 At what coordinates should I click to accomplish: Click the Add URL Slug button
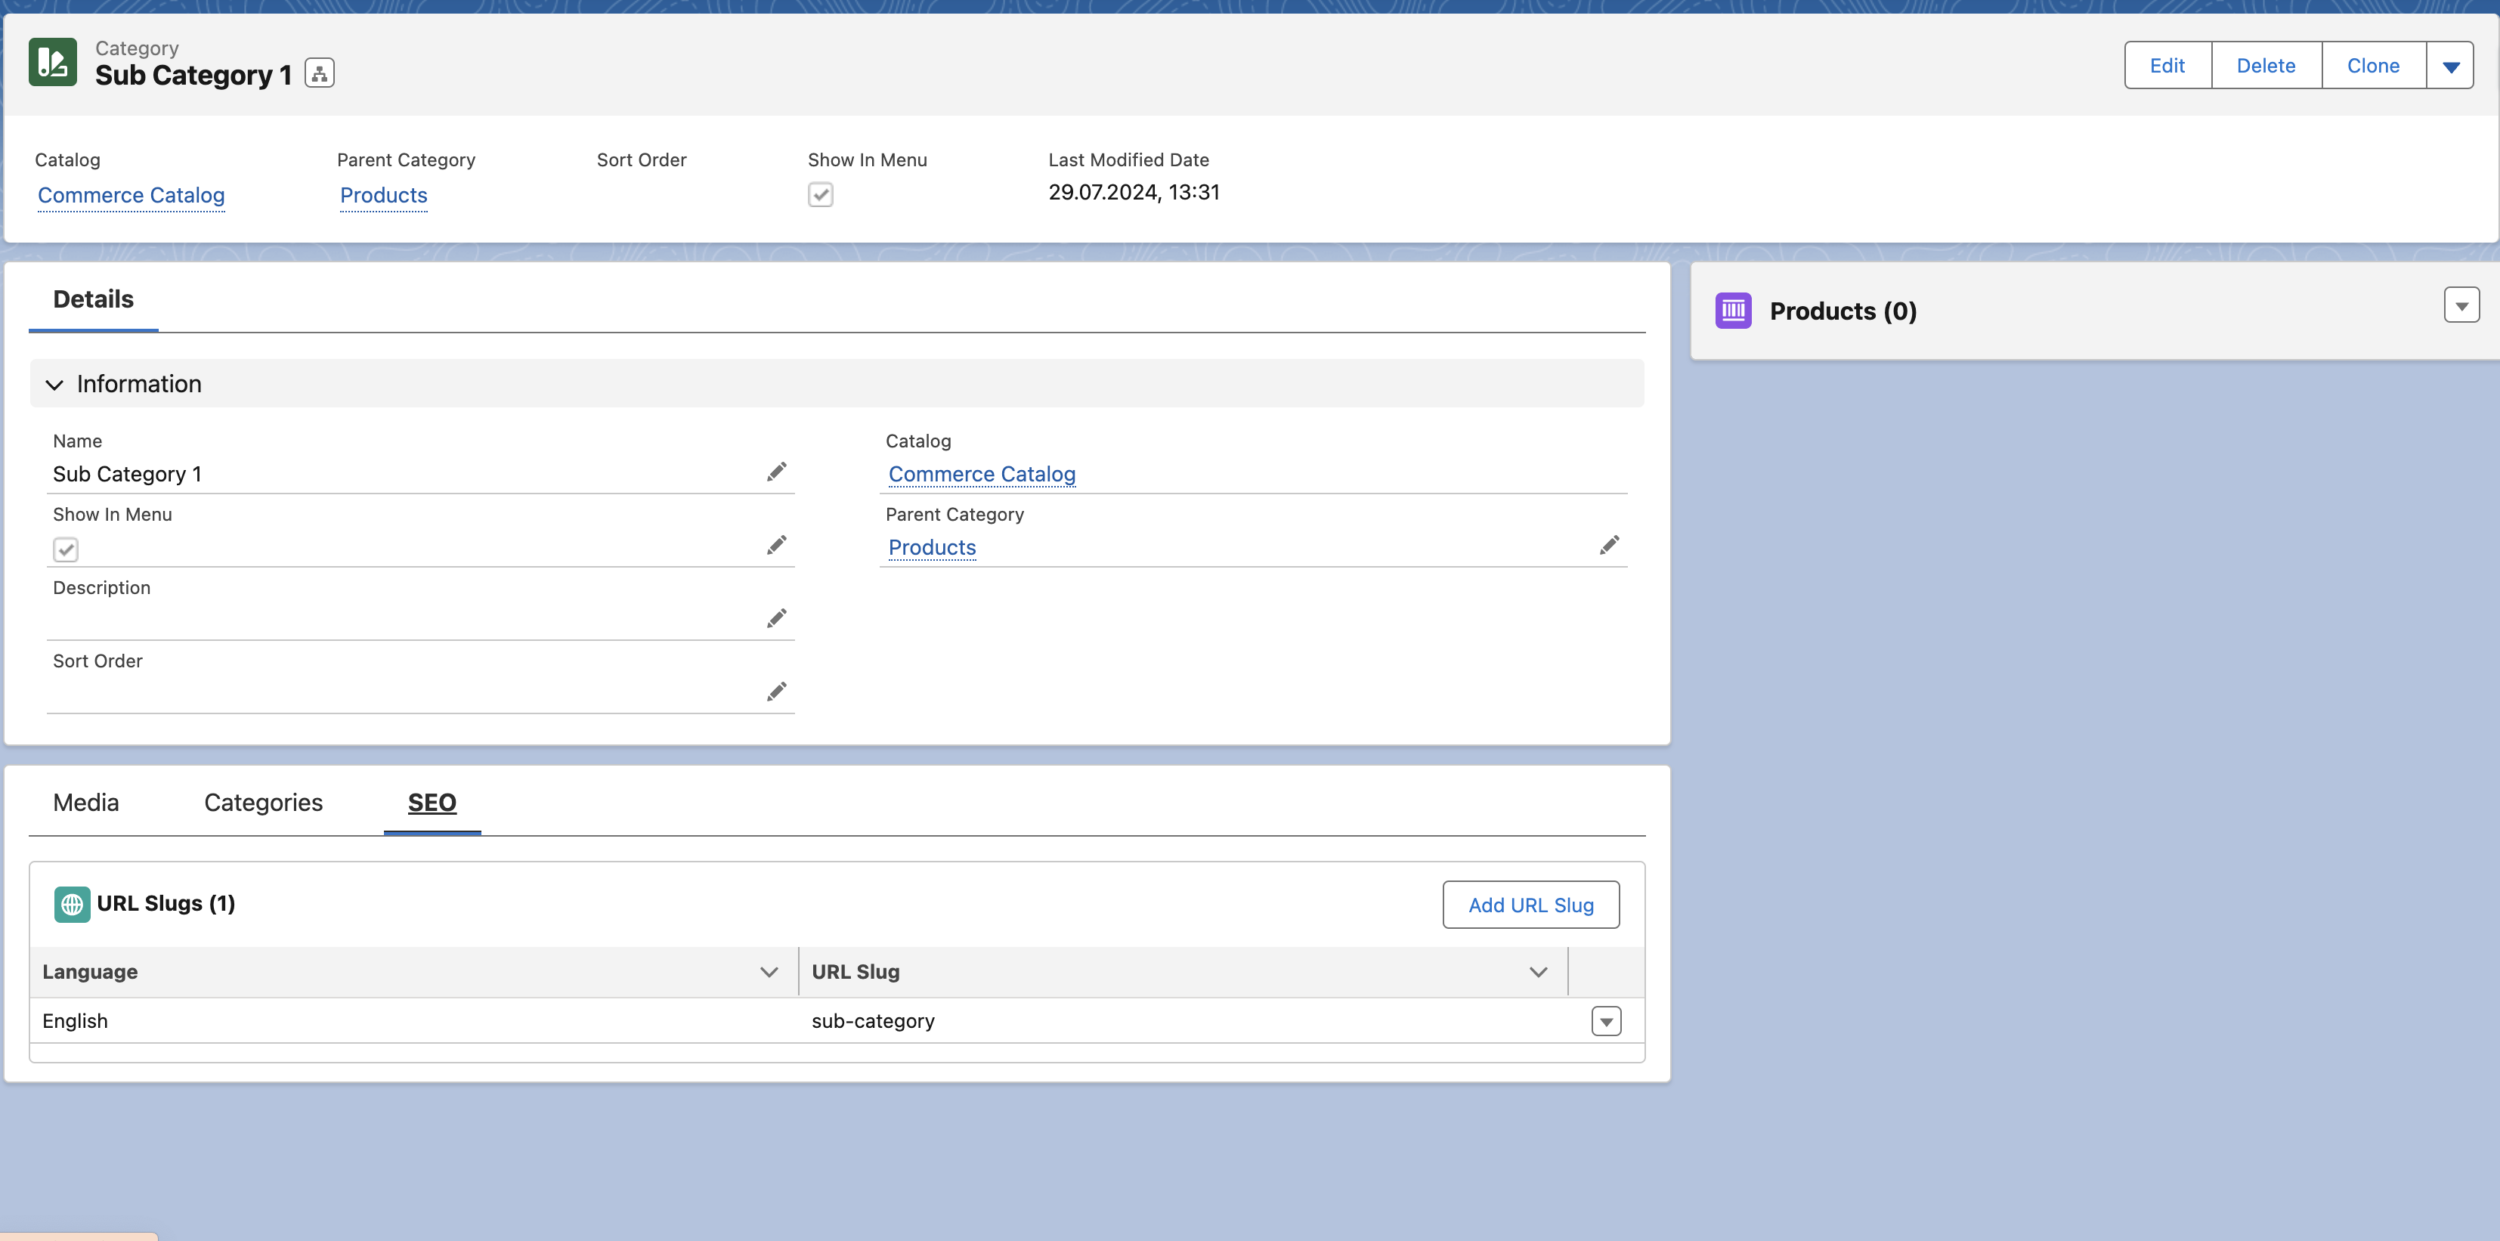(x=1530, y=905)
